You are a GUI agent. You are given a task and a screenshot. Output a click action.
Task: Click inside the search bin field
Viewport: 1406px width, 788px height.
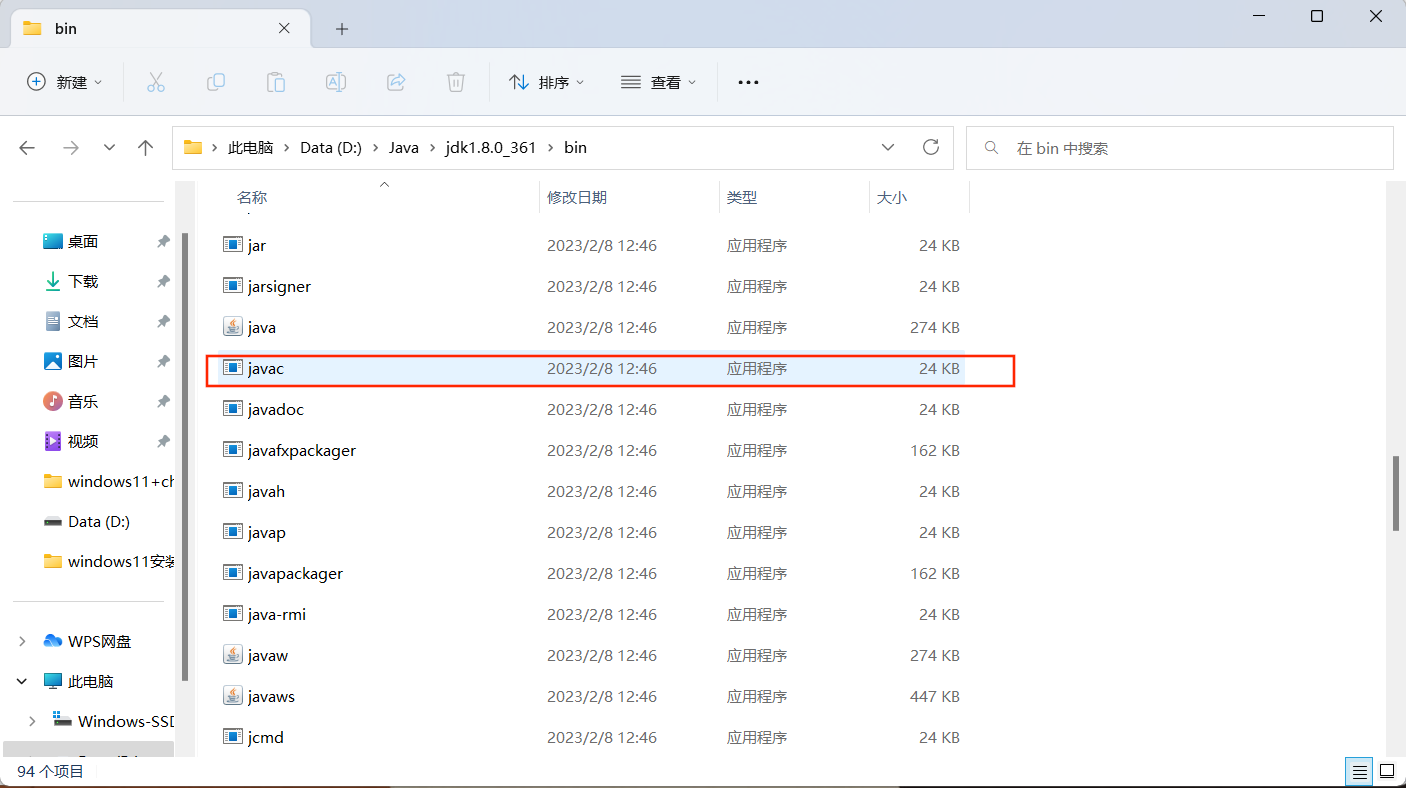[x=1180, y=147]
